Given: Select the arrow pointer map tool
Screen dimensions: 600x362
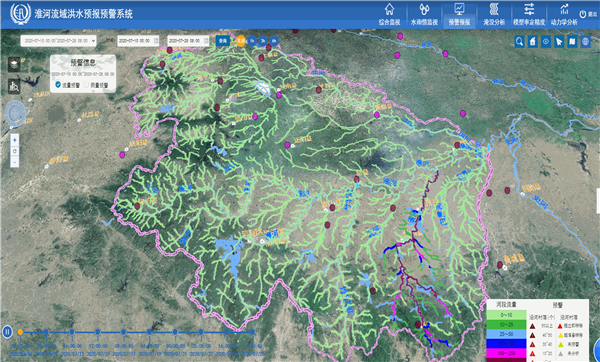Looking at the screenshot, I should tap(559, 41).
